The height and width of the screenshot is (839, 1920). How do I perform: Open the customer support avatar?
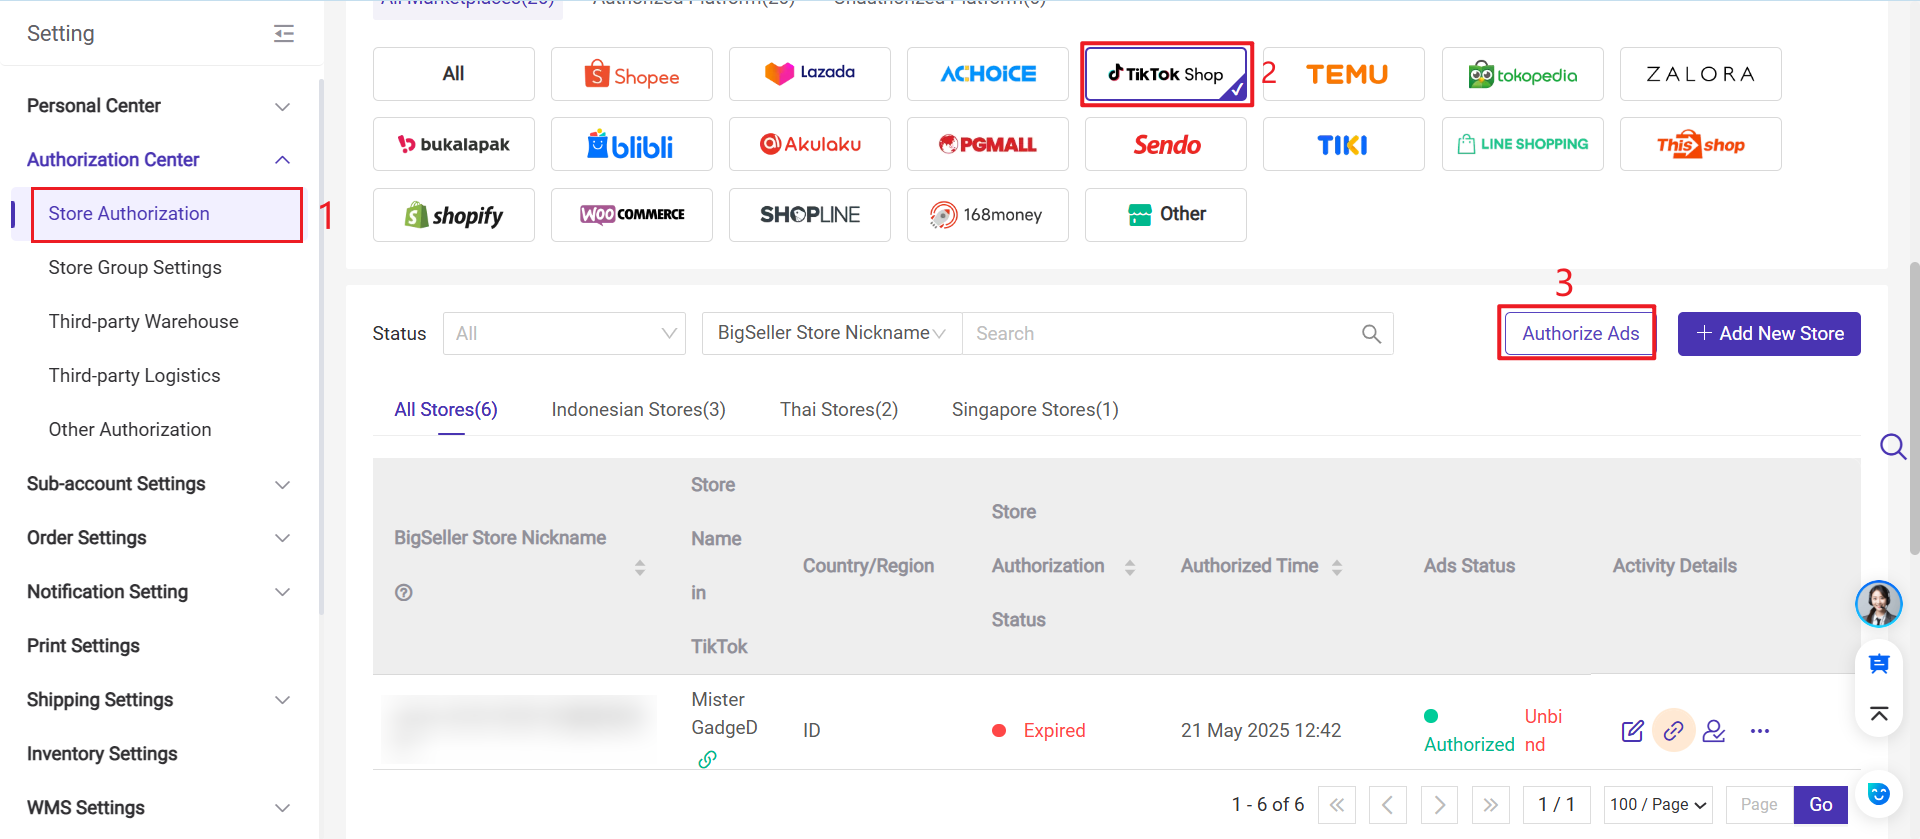point(1879,604)
